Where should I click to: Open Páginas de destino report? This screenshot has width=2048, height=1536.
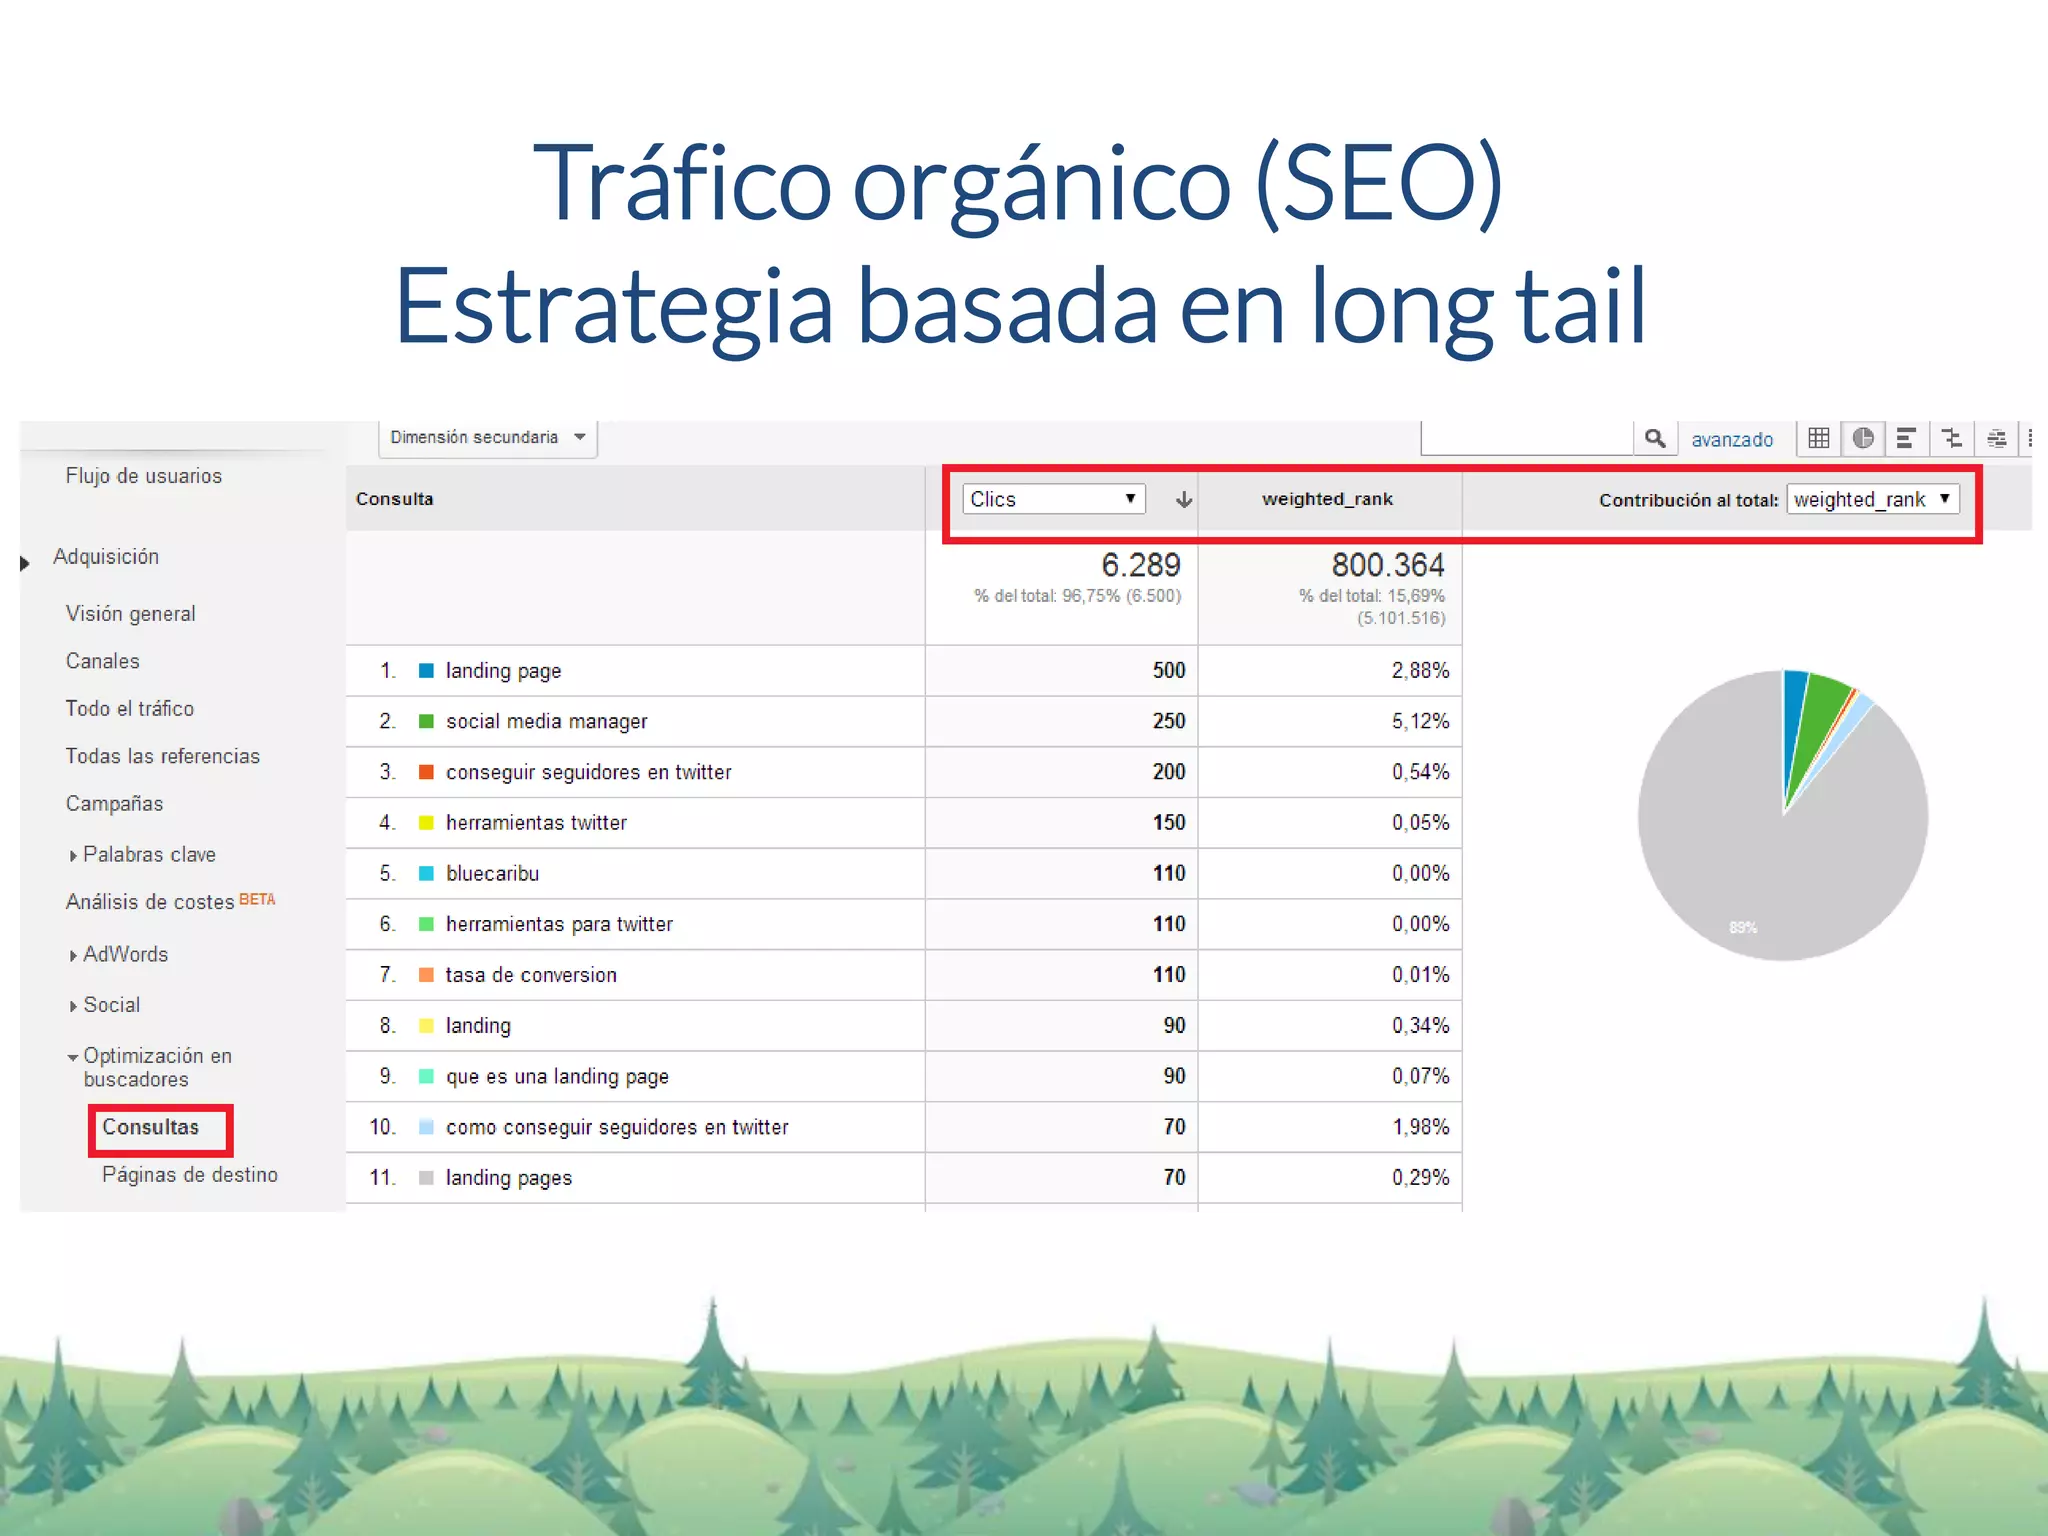[190, 1175]
